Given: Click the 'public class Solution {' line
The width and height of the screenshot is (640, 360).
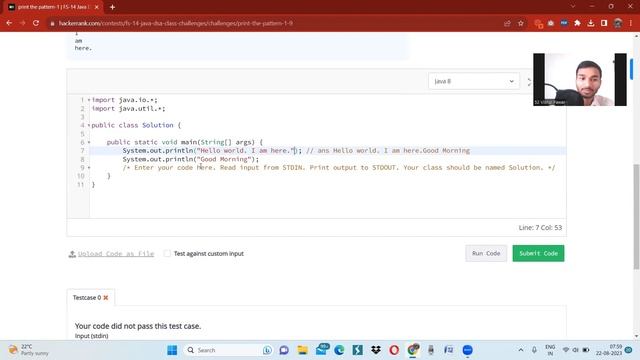Looking at the screenshot, I should pos(136,125).
